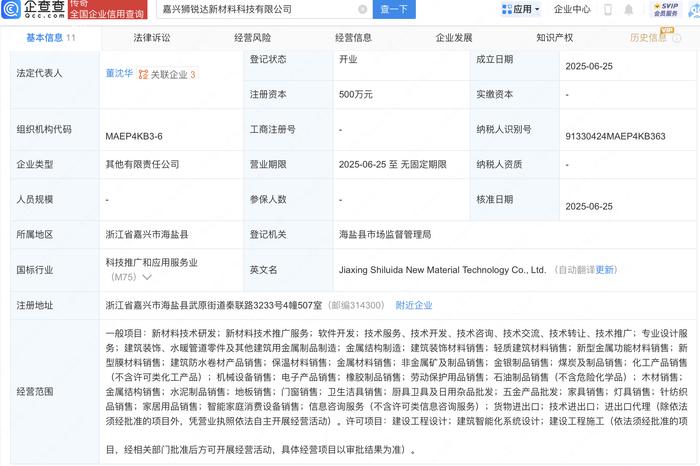The height and width of the screenshot is (466, 700).
Task: Select the 核准日期 value 2025-06-25
Action: pyautogui.click(x=589, y=207)
